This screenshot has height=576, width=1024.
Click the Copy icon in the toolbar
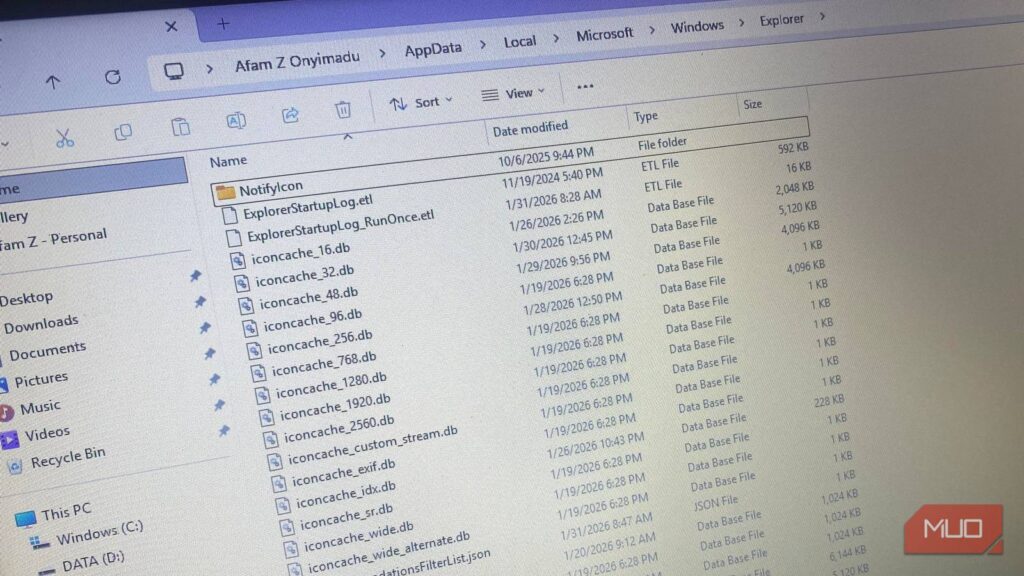pyautogui.click(x=124, y=131)
